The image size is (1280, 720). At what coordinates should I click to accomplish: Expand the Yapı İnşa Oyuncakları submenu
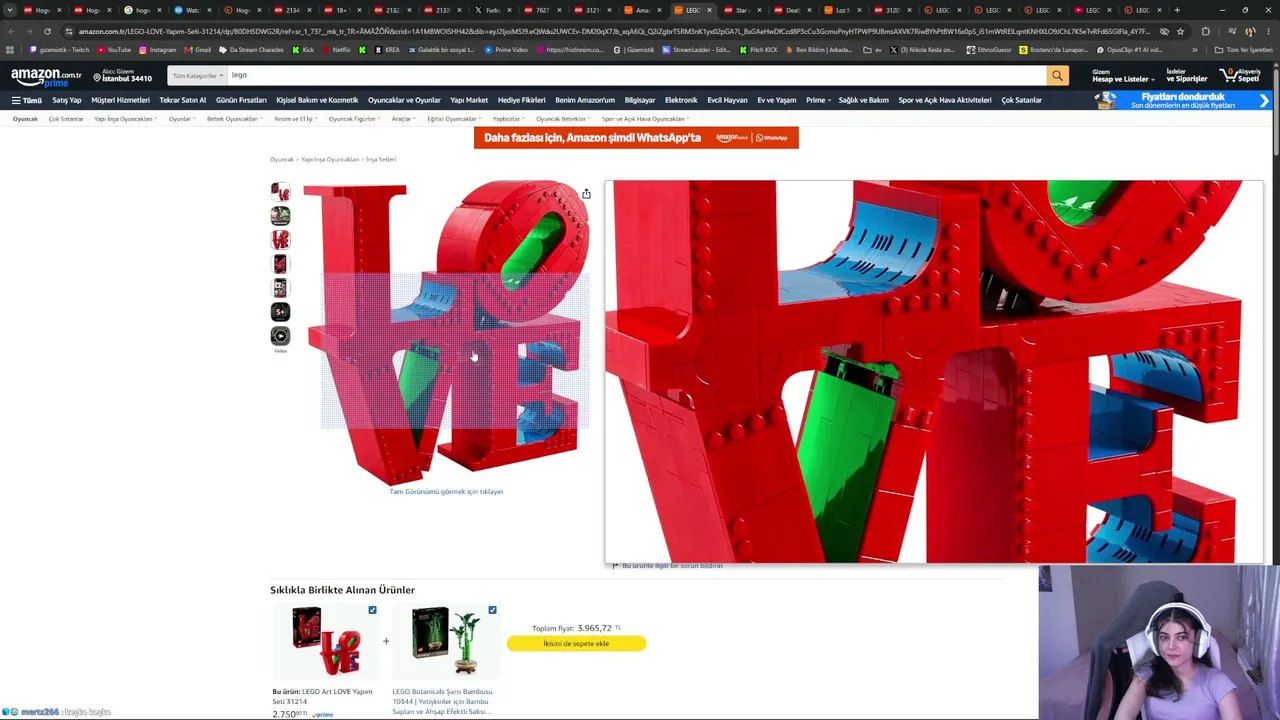(125, 119)
